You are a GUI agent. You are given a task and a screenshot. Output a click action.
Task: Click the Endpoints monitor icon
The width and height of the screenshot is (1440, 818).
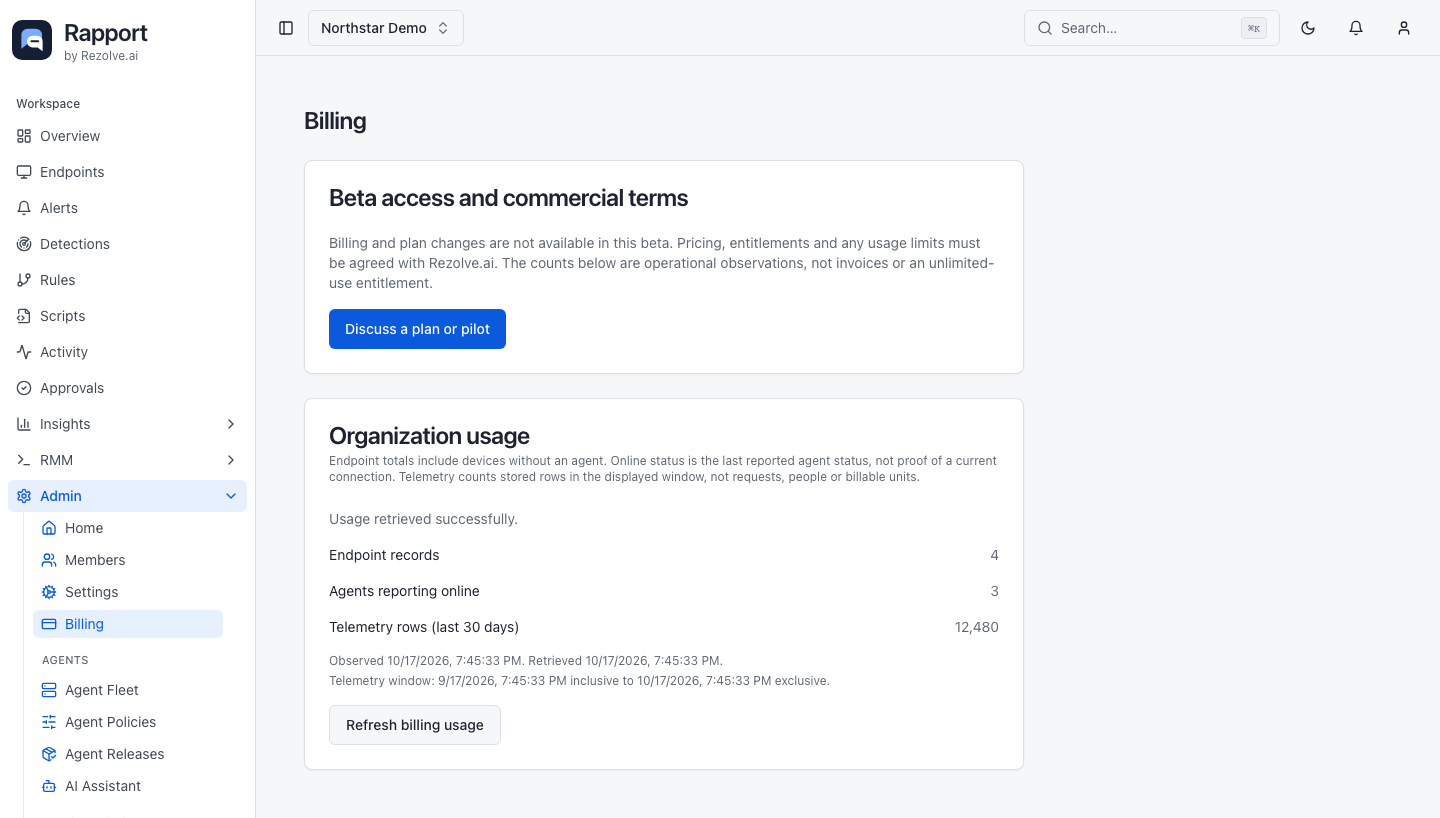coord(24,172)
